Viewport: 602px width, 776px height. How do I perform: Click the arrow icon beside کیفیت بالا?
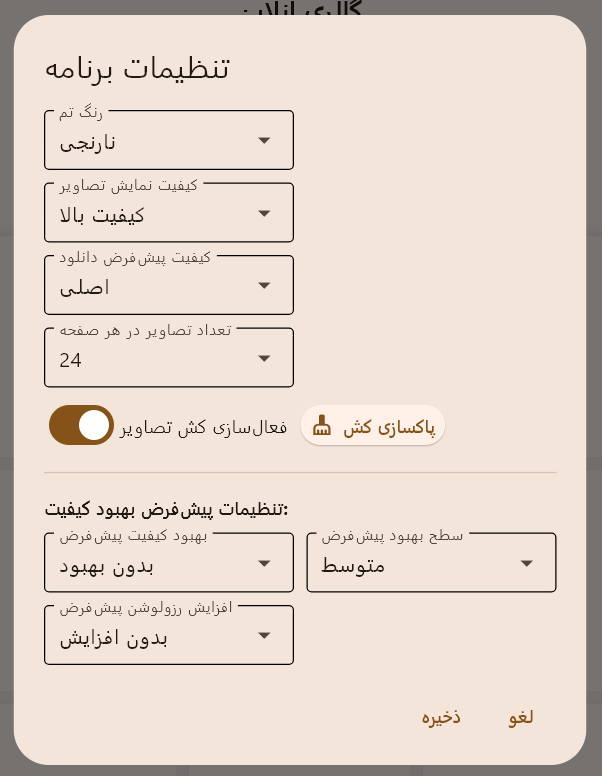click(x=264, y=213)
